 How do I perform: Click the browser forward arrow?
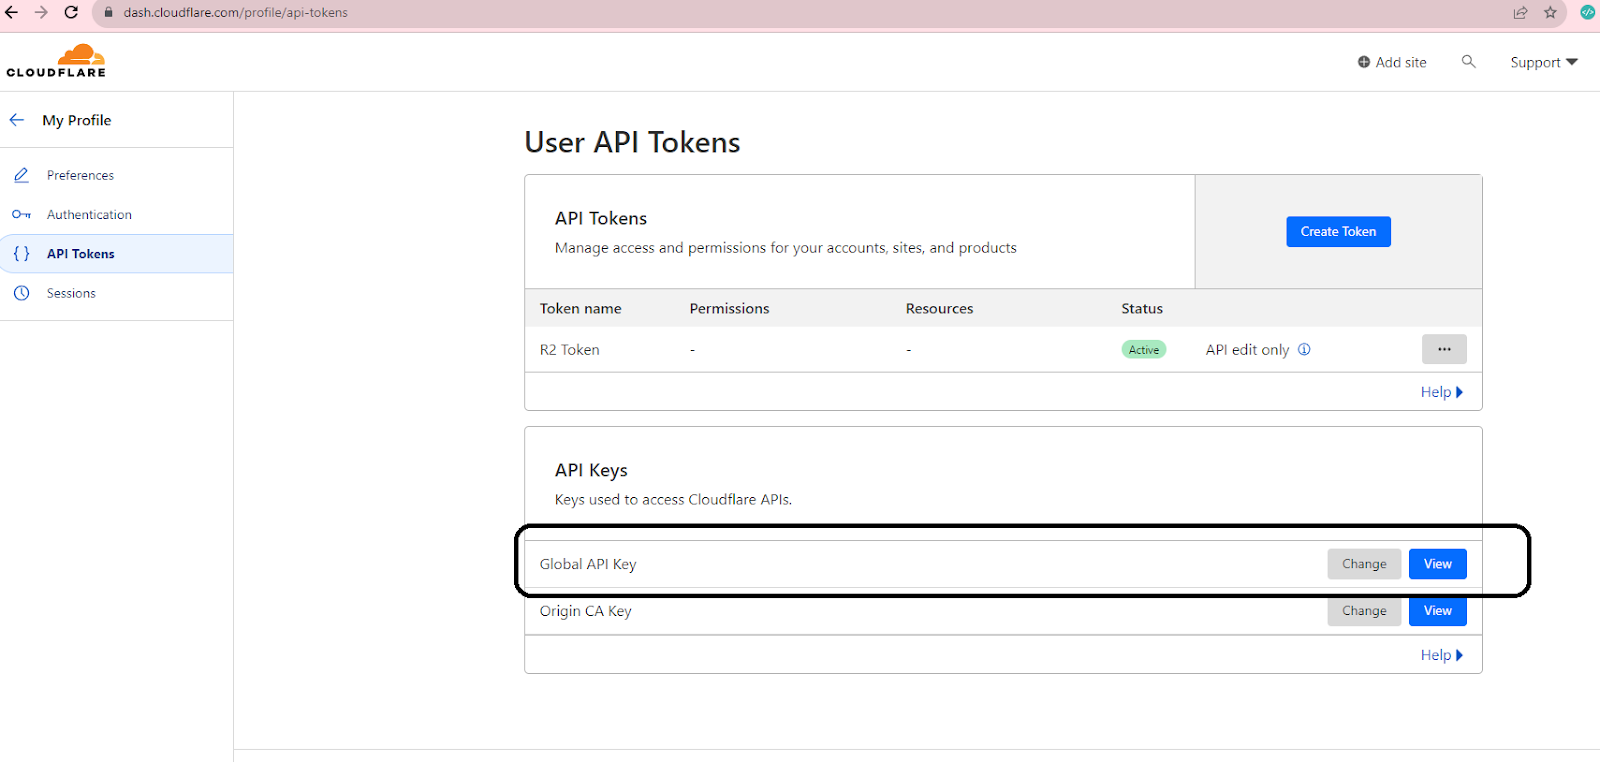coord(41,12)
